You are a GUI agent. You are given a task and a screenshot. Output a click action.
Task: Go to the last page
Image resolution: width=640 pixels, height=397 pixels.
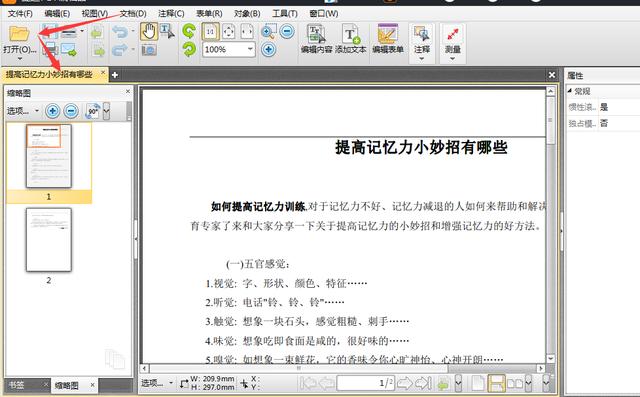[423, 383]
